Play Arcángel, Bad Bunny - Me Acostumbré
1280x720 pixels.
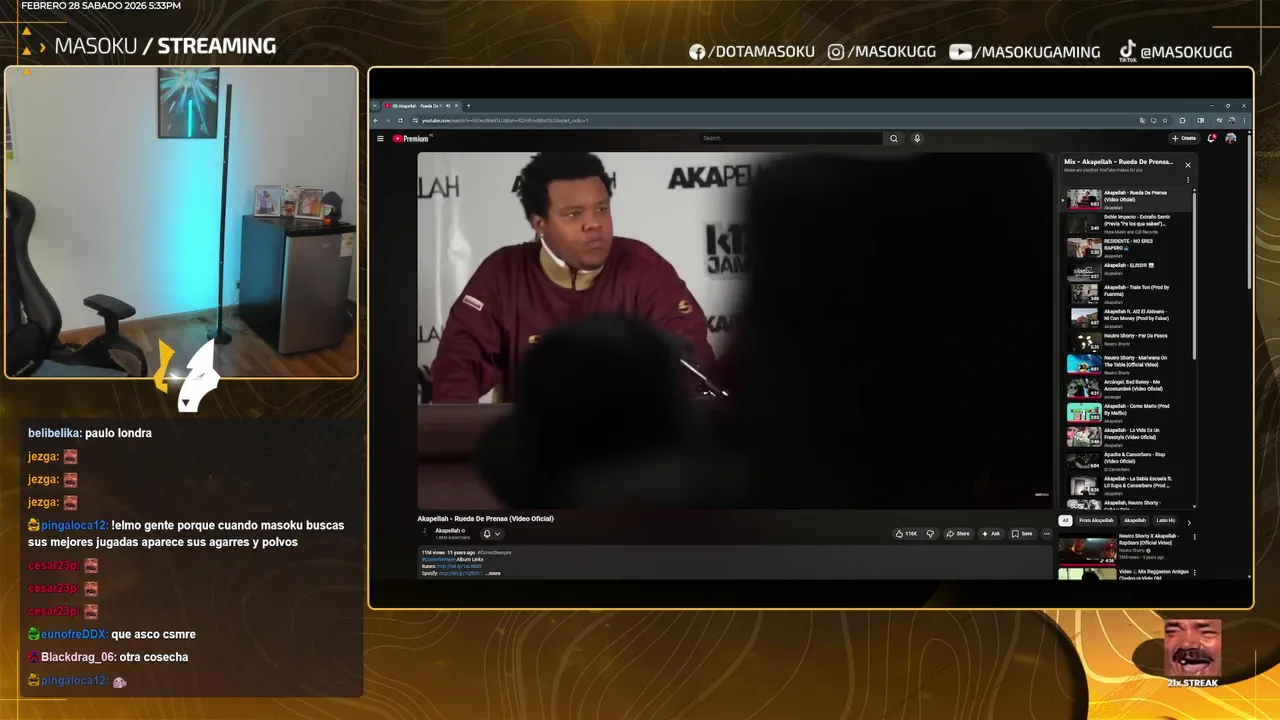(x=1125, y=389)
